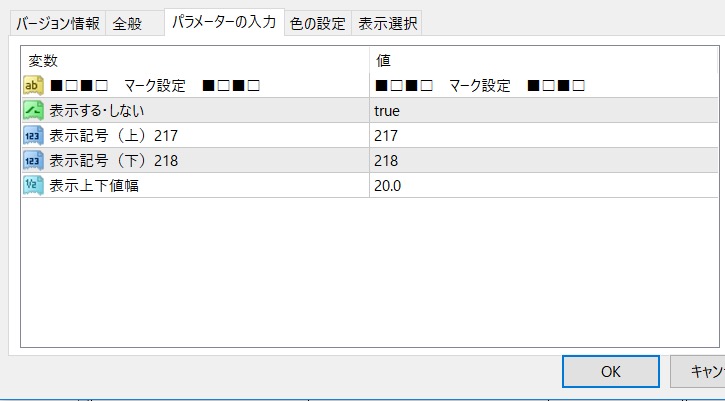This screenshot has height=401, width=725.
Task: Click the integer icon beside 表示記号（上）217
Action: click(x=33, y=135)
